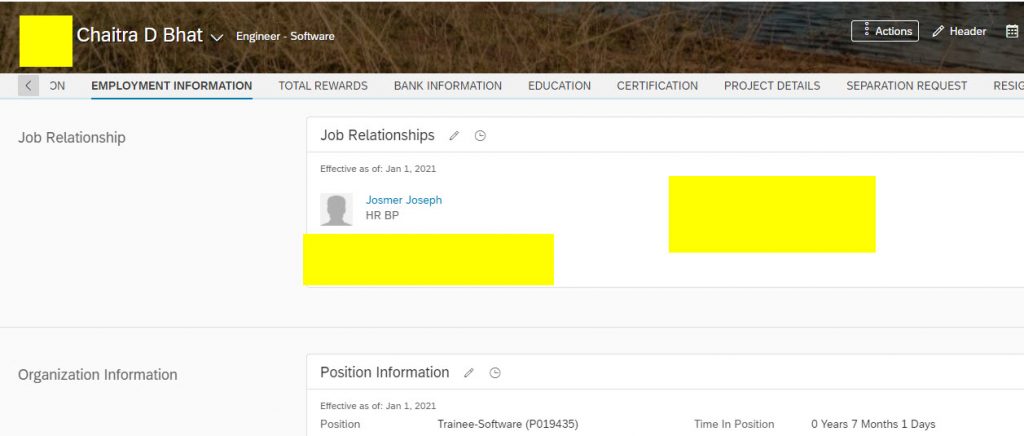Open the partially visible tab ending in ON
The image size is (1024, 436).
click(x=57, y=86)
